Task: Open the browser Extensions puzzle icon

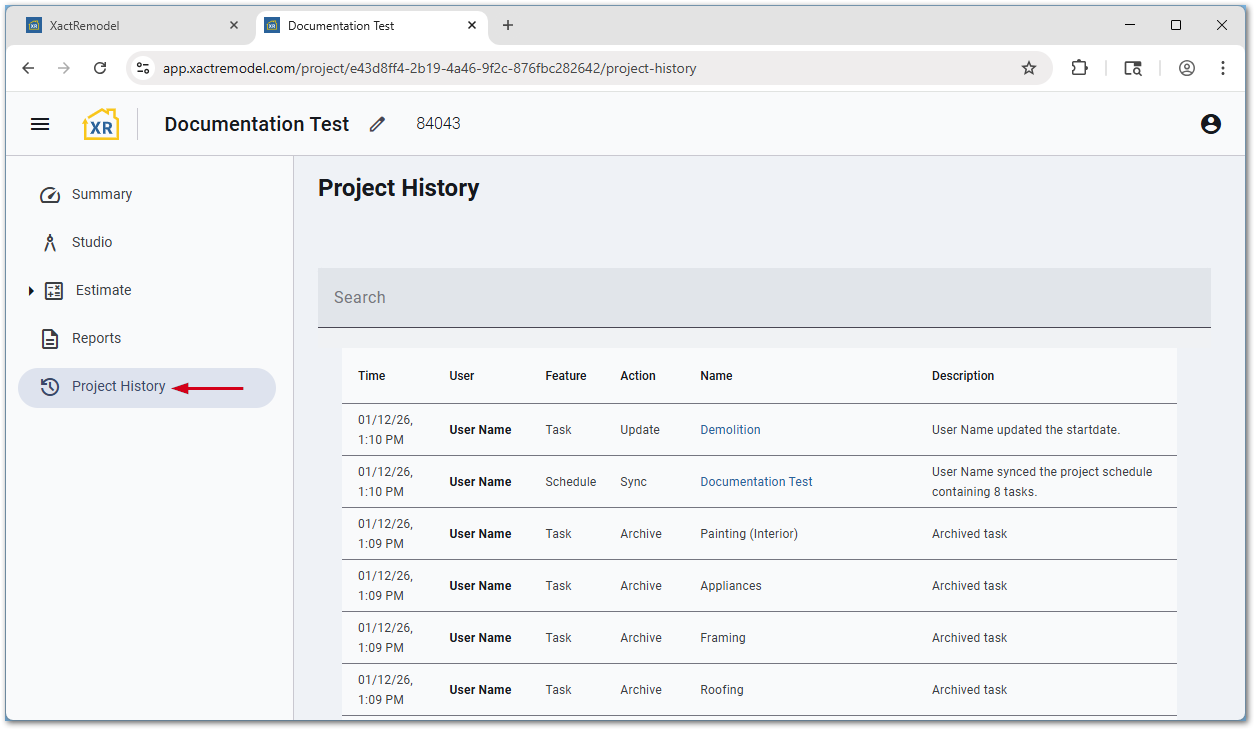Action: click(1079, 68)
